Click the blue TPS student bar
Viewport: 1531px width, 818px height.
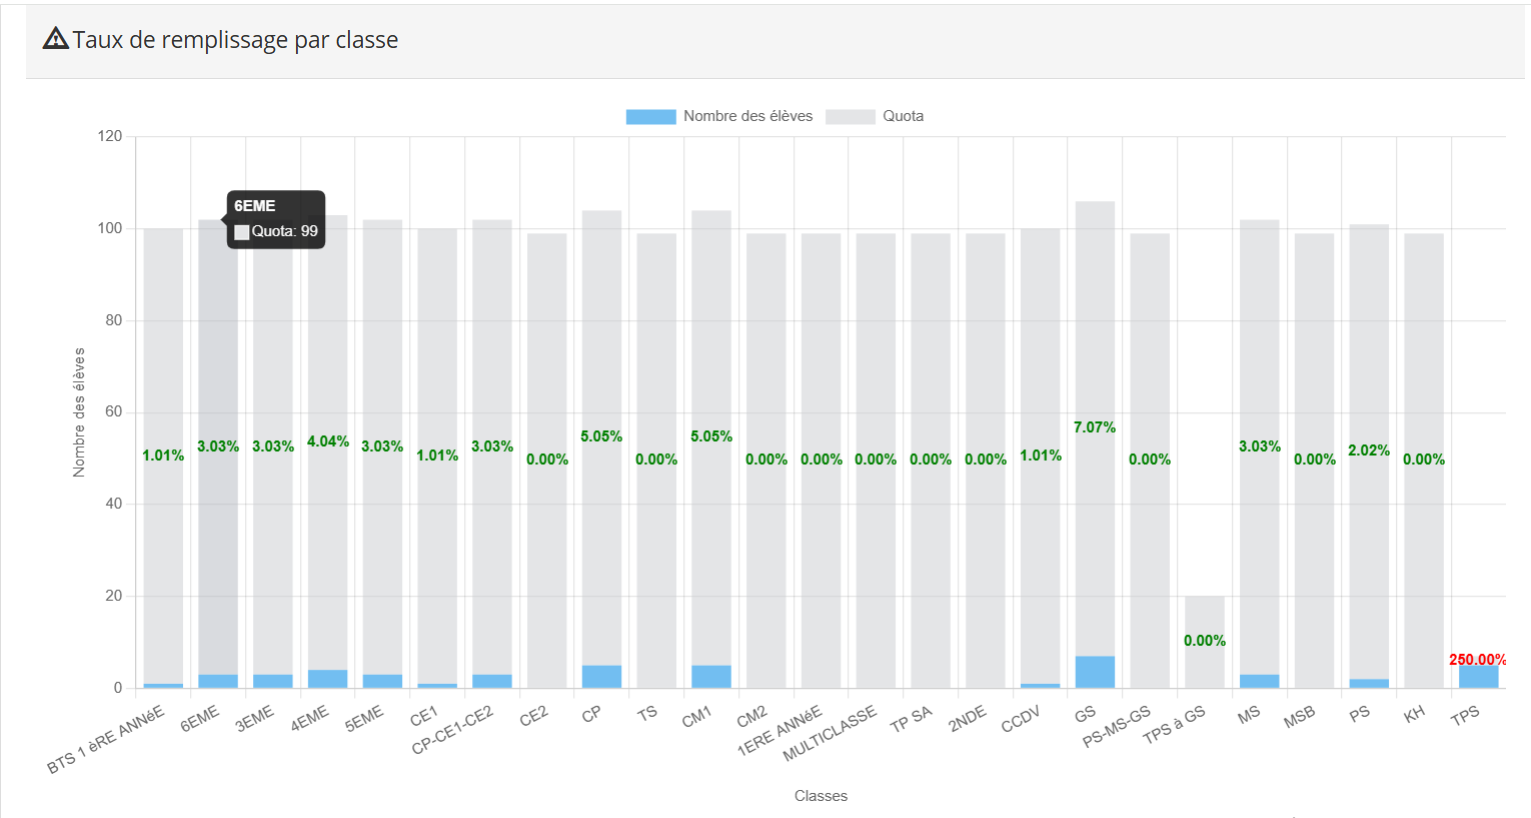[x=1478, y=677]
